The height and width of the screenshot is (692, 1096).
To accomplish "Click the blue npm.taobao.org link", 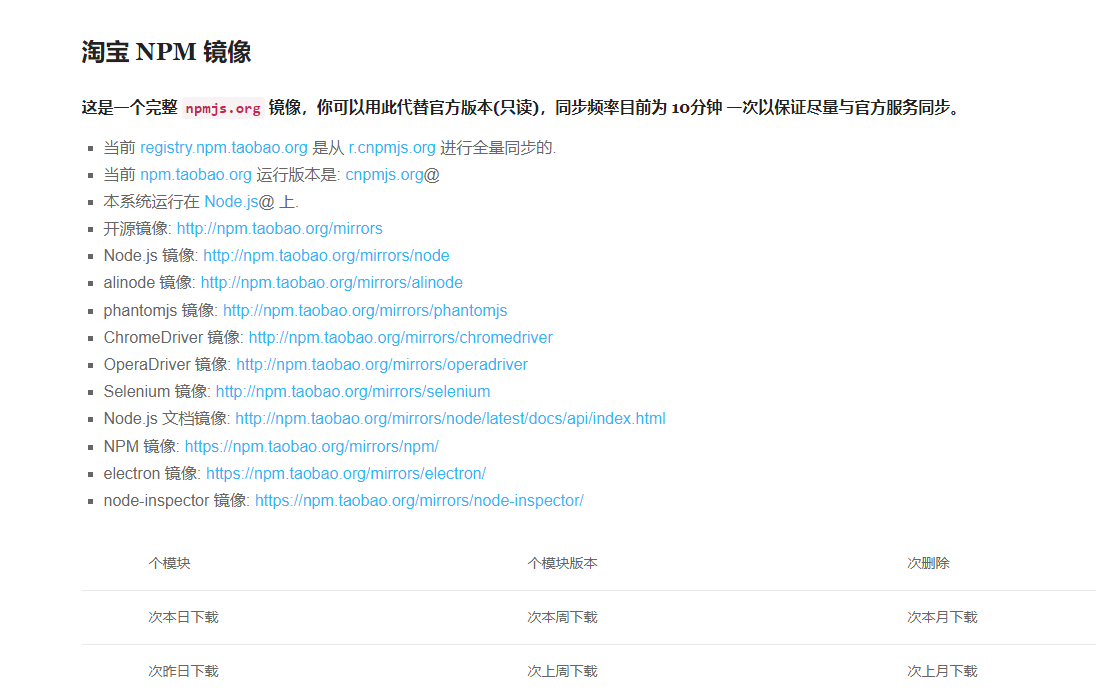I will (x=196, y=175).
